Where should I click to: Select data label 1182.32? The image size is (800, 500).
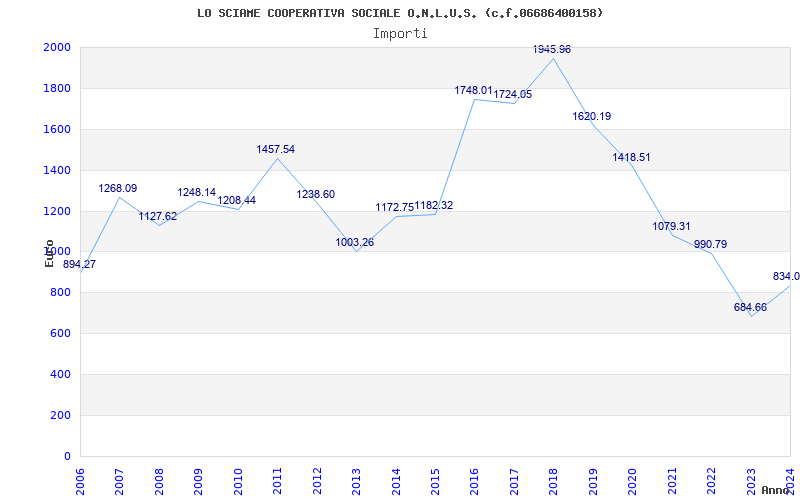(x=434, y=206)
